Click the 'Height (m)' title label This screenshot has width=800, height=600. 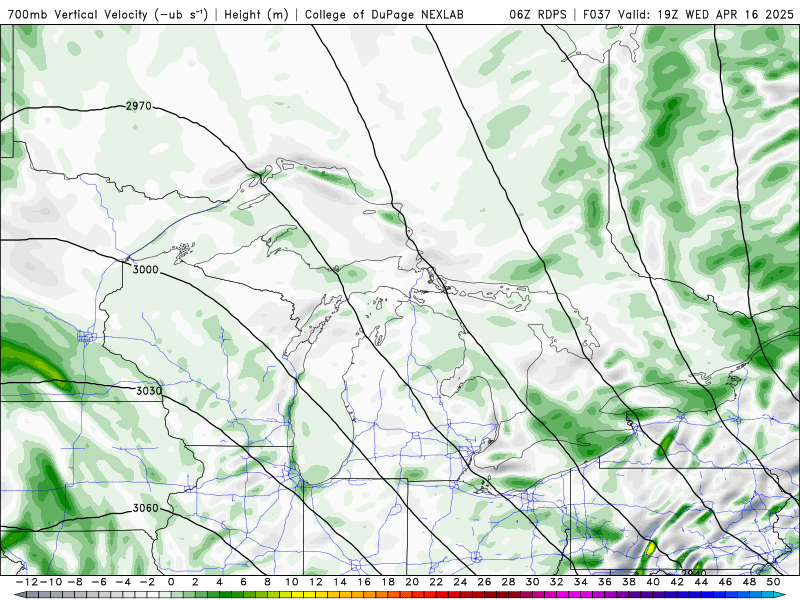coord(256,15)
